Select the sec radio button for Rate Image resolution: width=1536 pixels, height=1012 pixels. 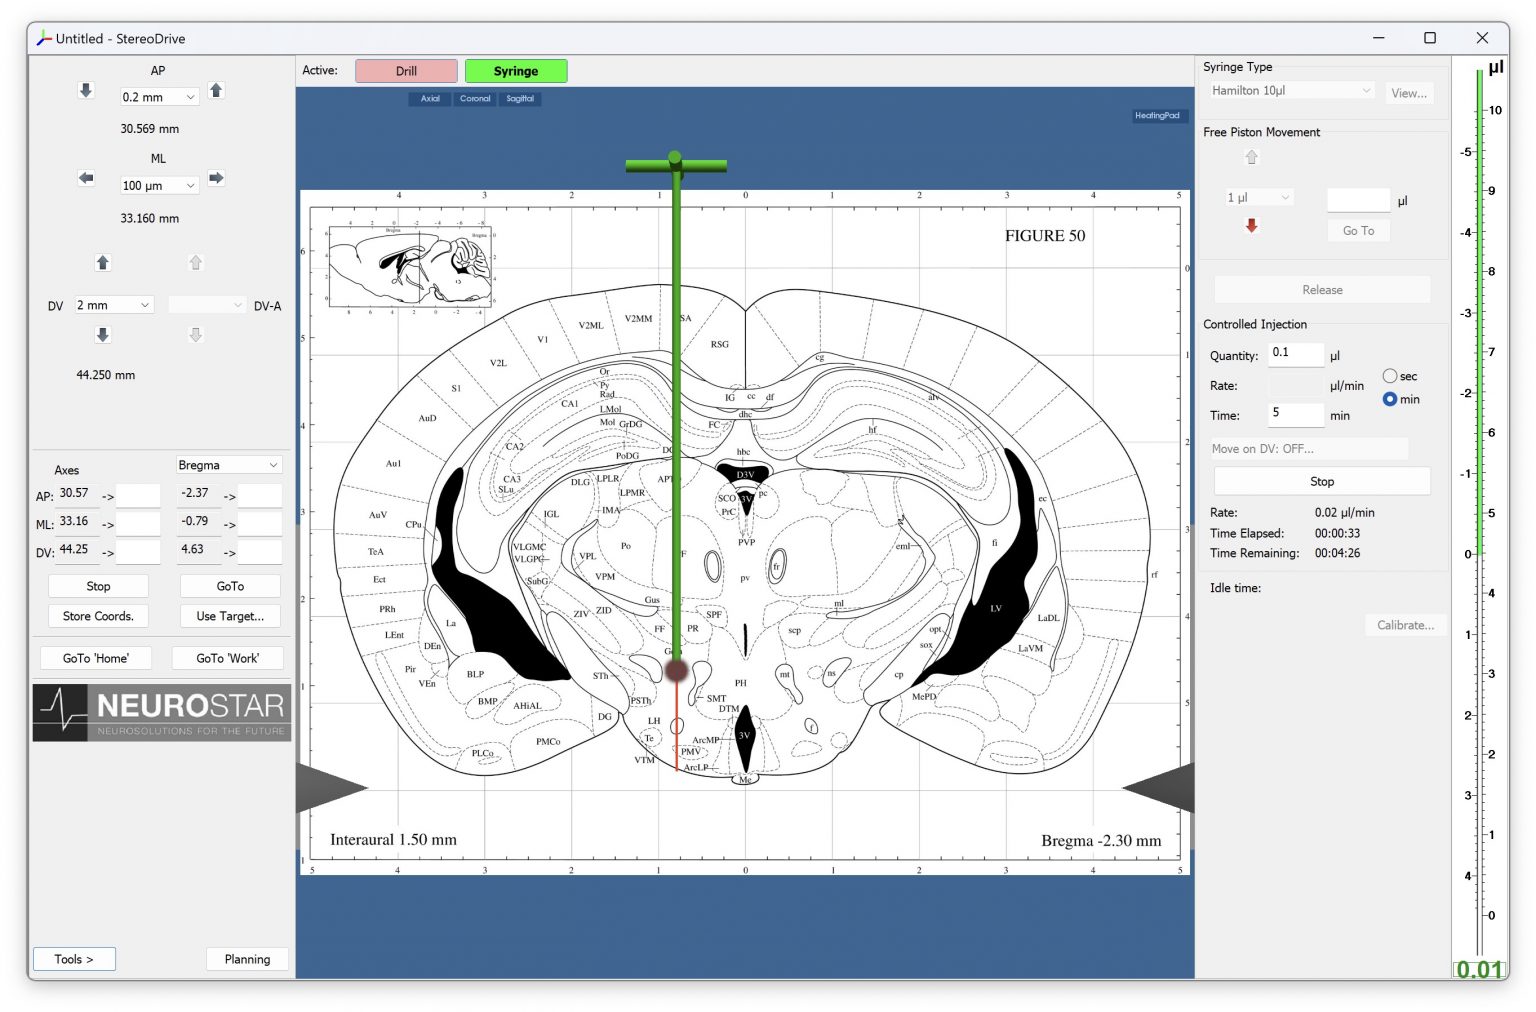[x=1389, y=375]
